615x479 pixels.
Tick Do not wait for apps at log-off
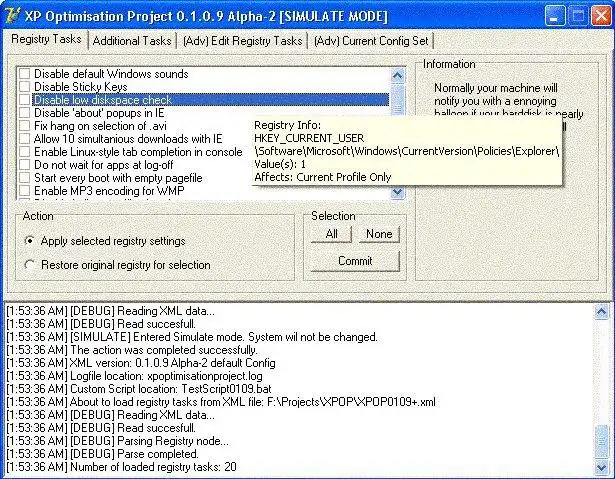point(25,164)
